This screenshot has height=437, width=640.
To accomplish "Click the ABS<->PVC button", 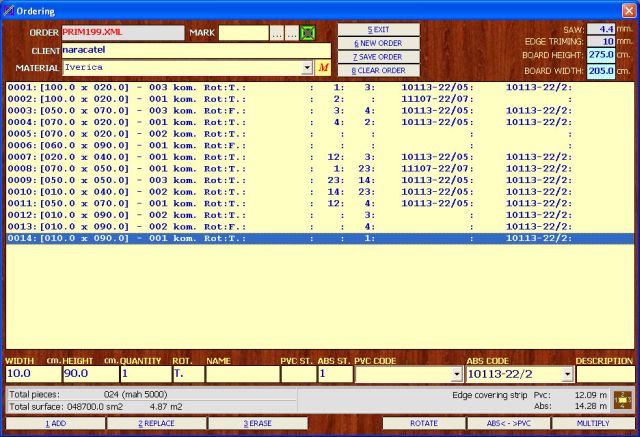I will (x=509, y=424).
